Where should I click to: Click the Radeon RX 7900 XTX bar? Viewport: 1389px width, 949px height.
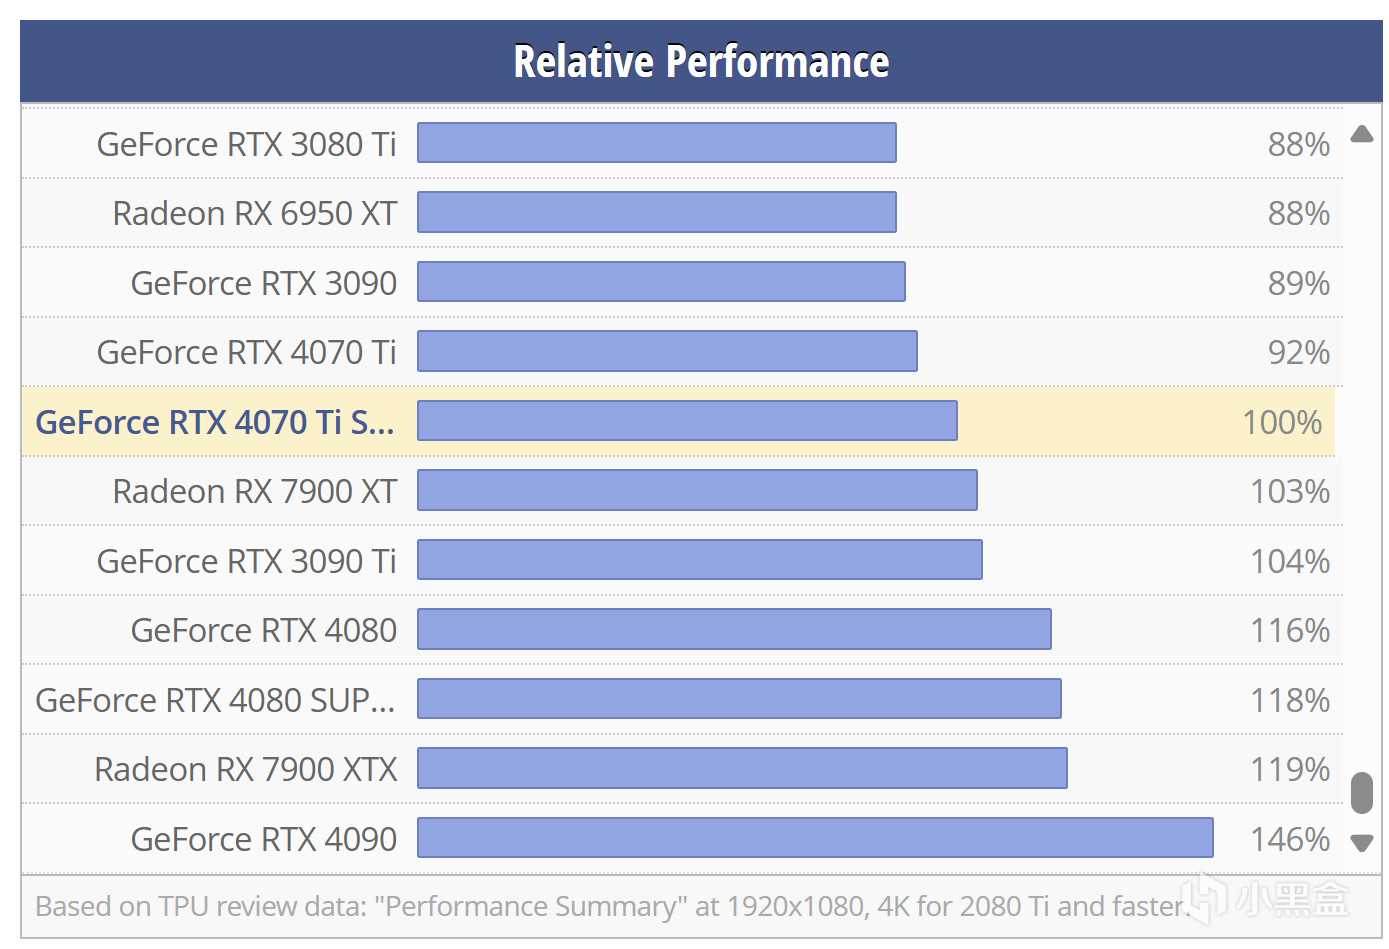click(x=742, y=768)
